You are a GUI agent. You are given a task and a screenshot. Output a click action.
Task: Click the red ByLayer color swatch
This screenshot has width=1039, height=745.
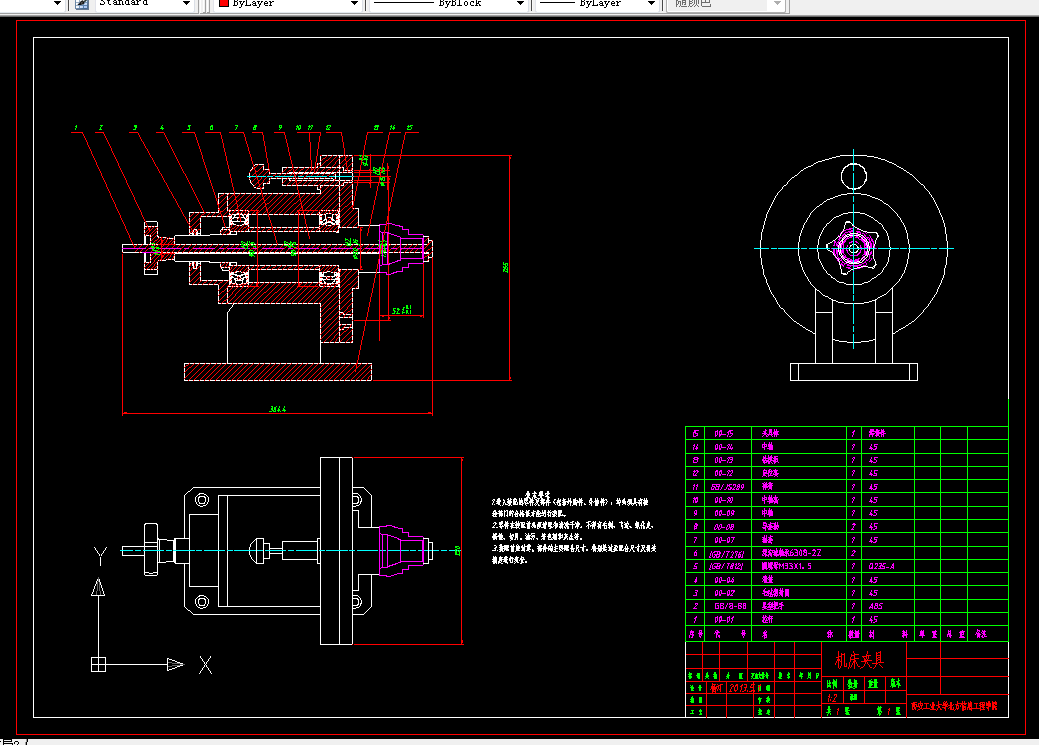224,3
